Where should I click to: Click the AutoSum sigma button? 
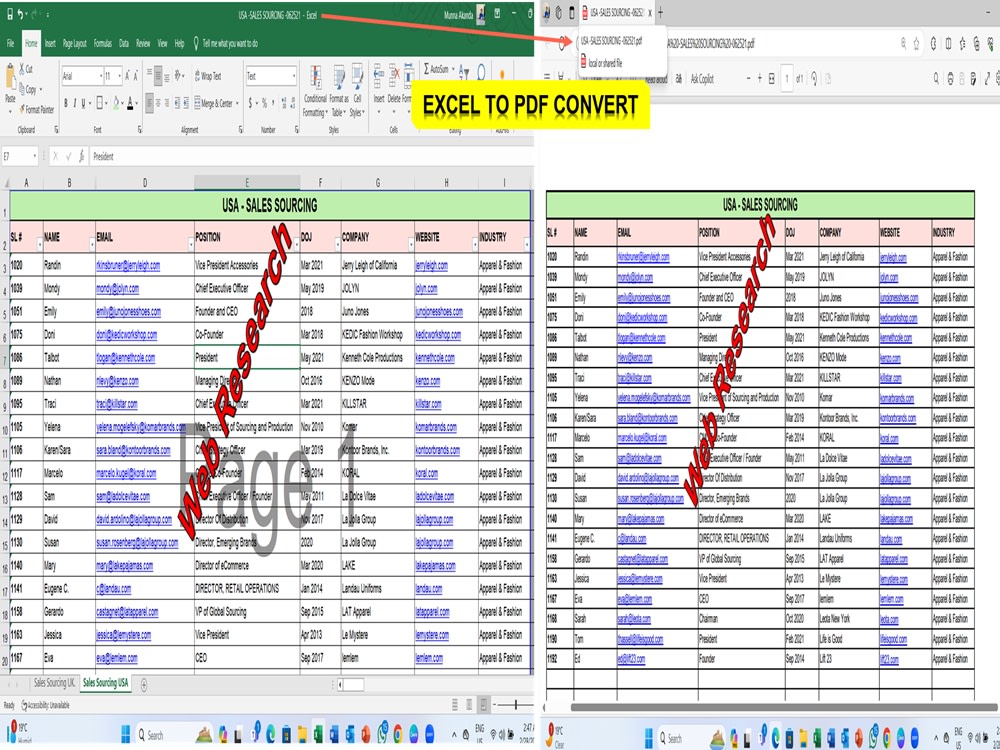pos(436,69)
